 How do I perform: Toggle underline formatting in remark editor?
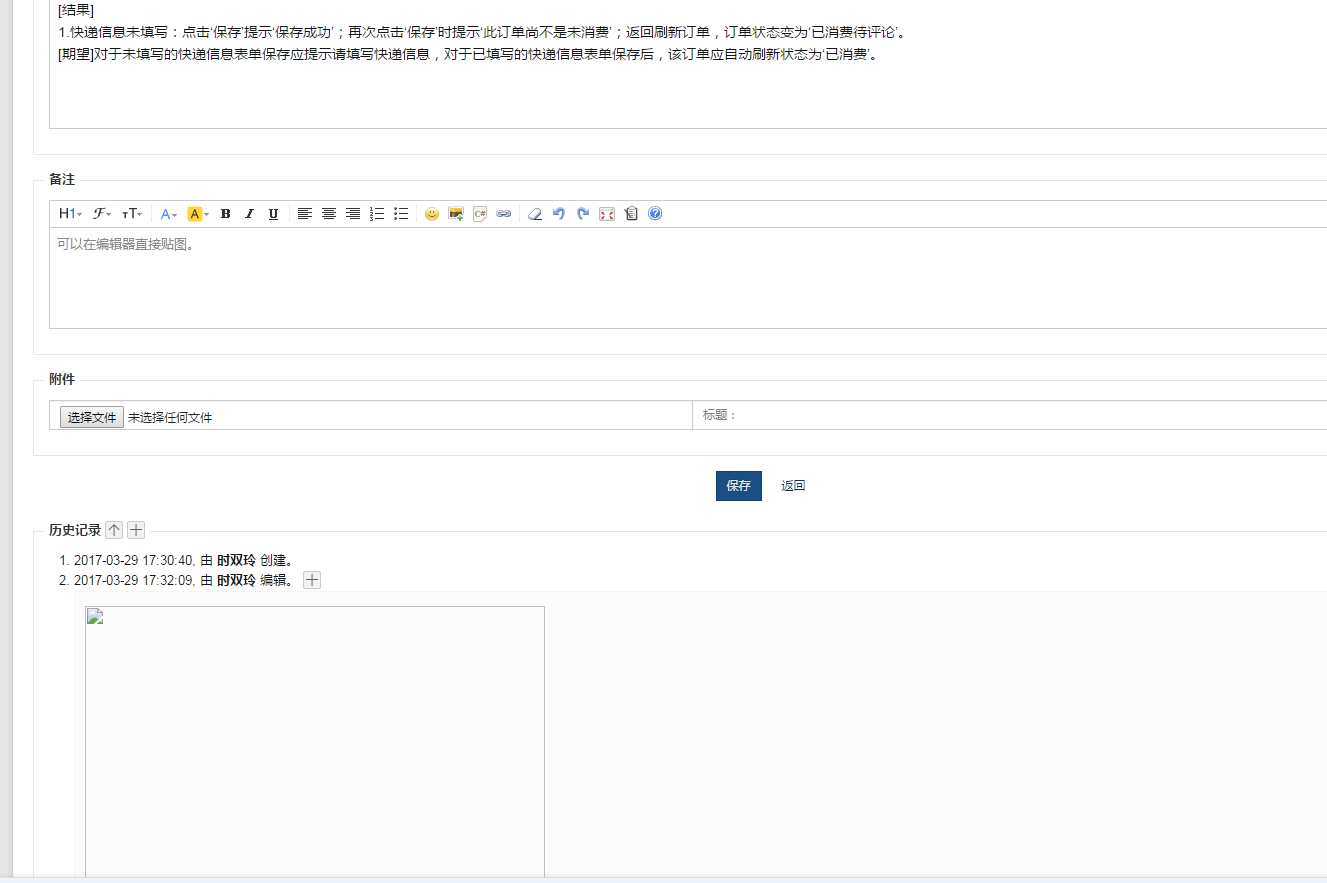(274, 214)
